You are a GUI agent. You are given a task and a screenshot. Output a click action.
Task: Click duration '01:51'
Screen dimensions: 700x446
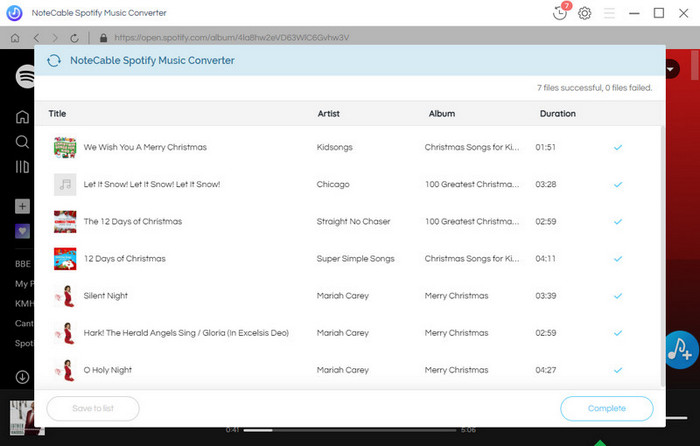(546, 147)
